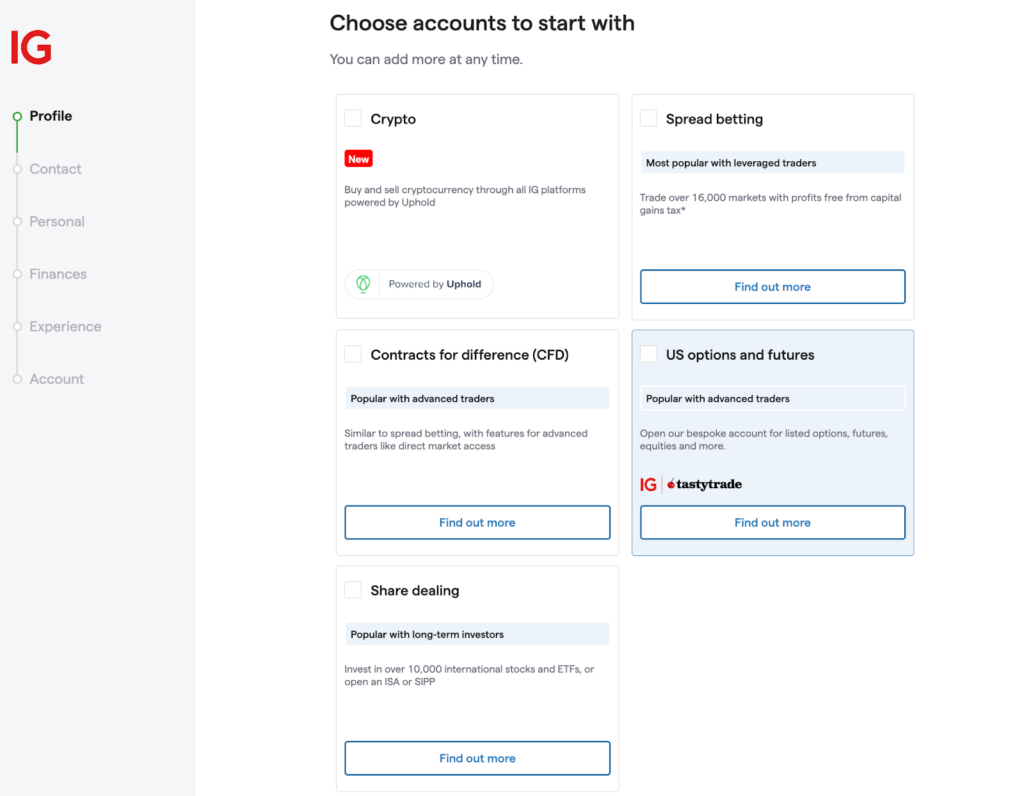Open the Experience step in sidebar
The height and width of the screenshot is (796, 1024).
(x=65, y=327)
